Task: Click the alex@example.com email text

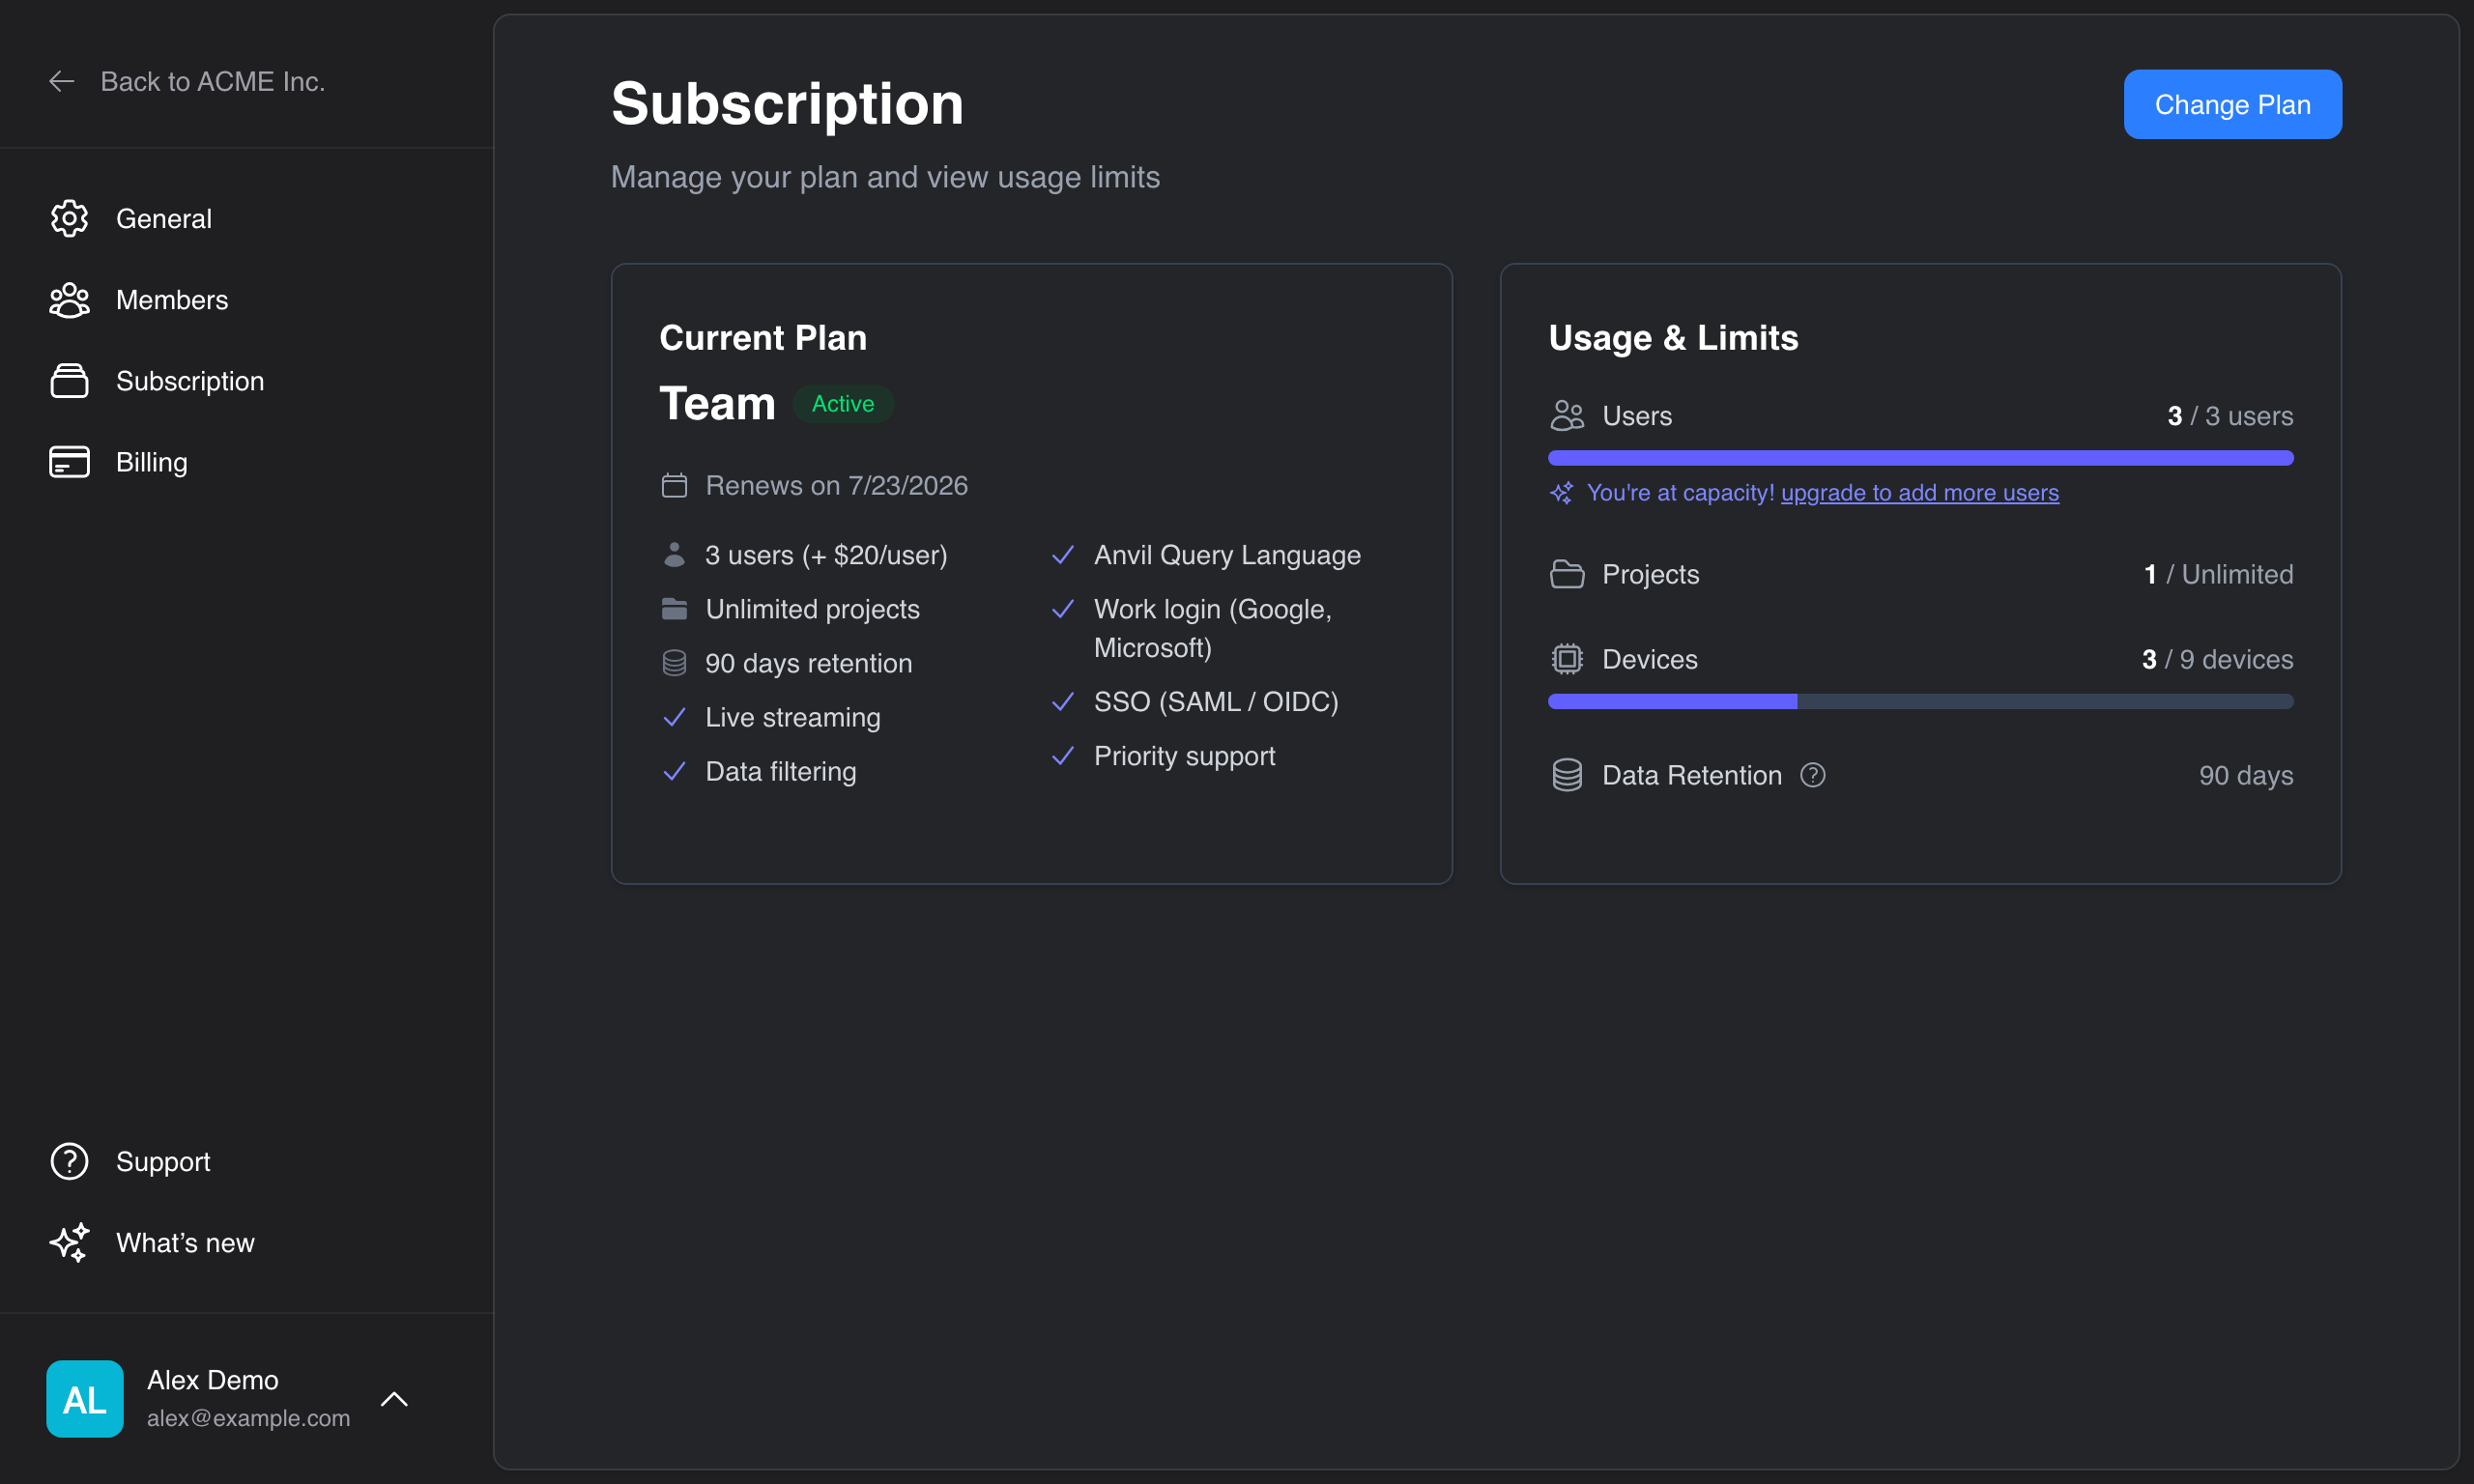Action: click(248, 1418)
